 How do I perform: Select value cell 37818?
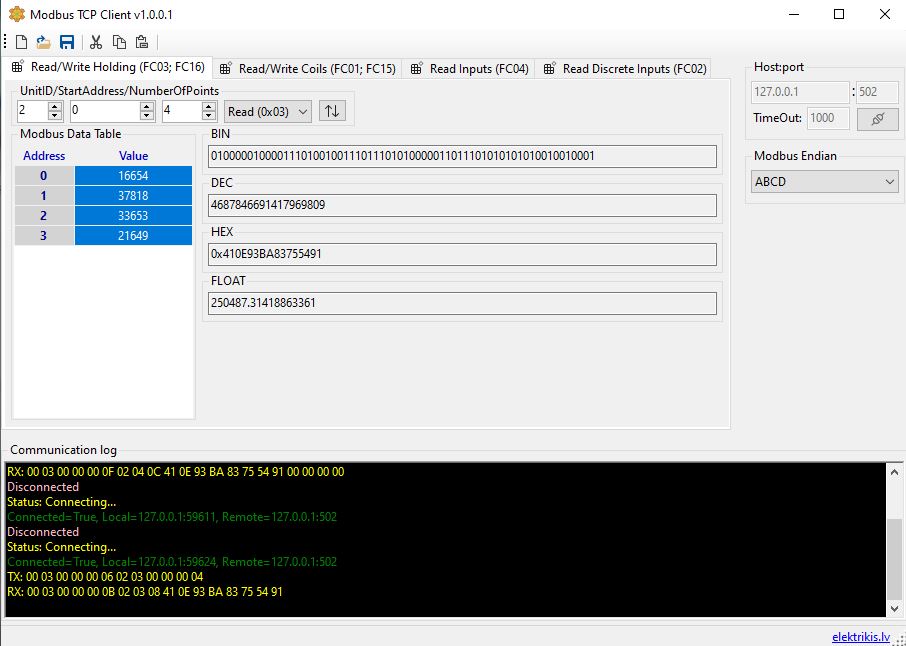coord(133,196)
